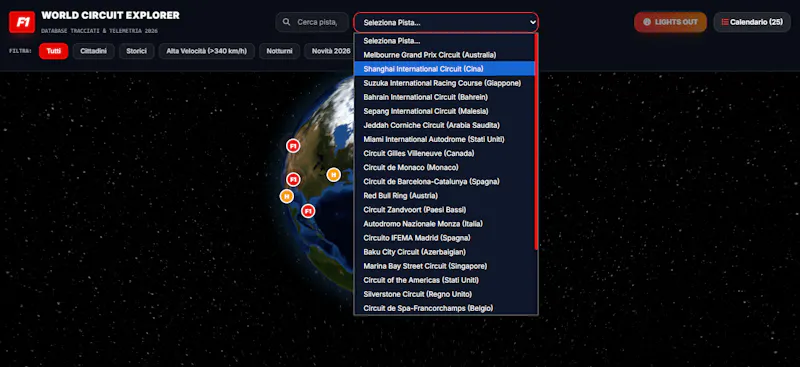Select Circuit of the Americas (Stati Uniti)

coord(444,280)
